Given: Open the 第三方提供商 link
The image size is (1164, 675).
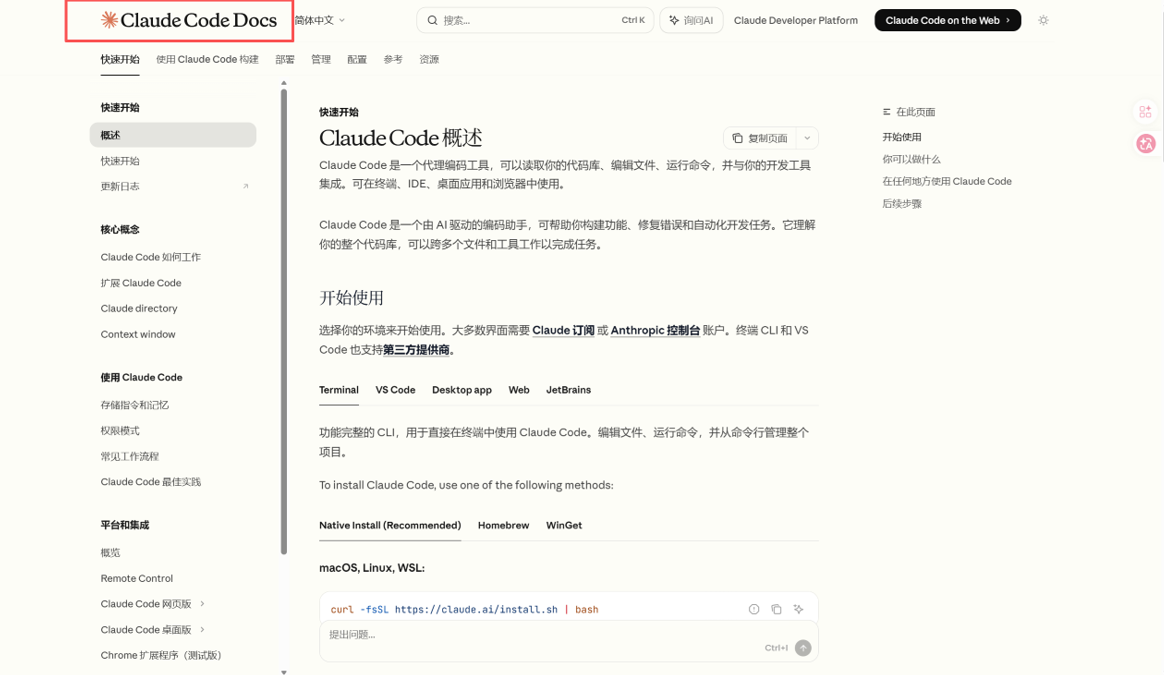Looking at the screenshot, I should coord(416,350).
